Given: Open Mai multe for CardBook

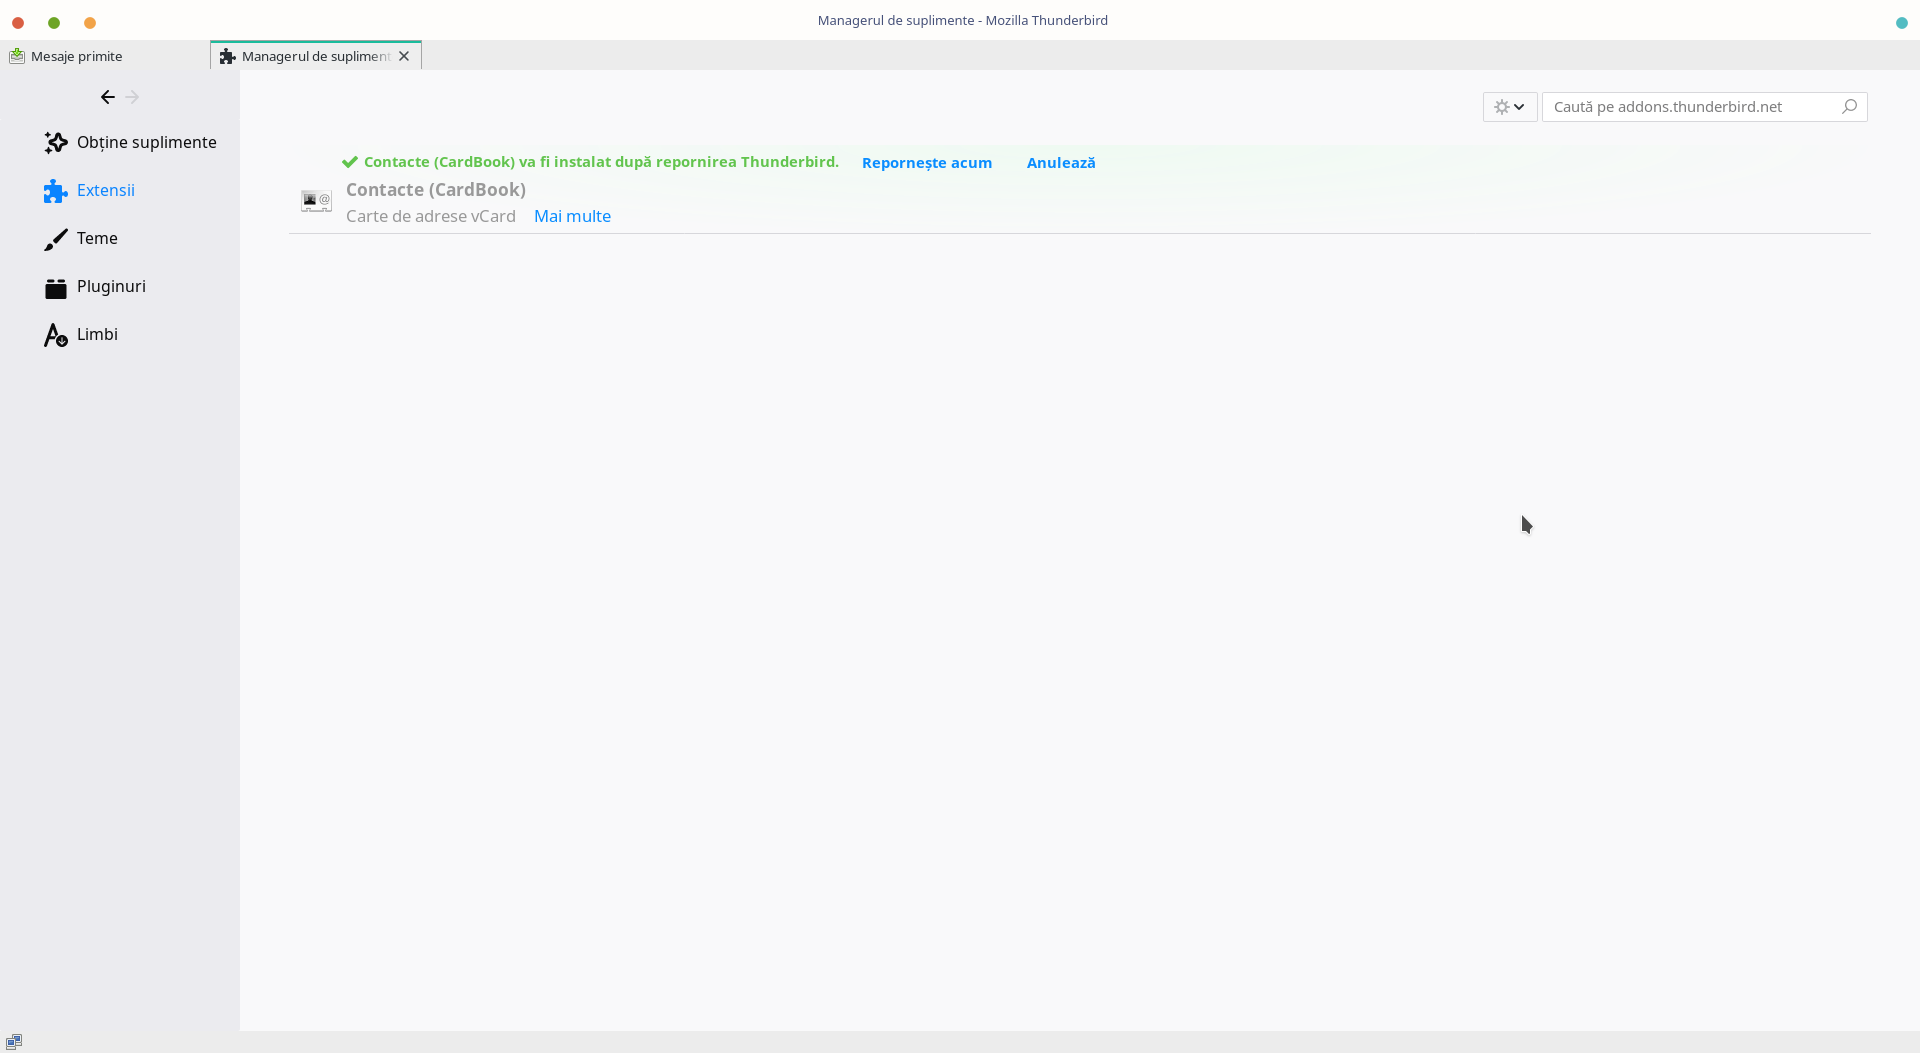Looking at the screenshot, I should [572, 216].
